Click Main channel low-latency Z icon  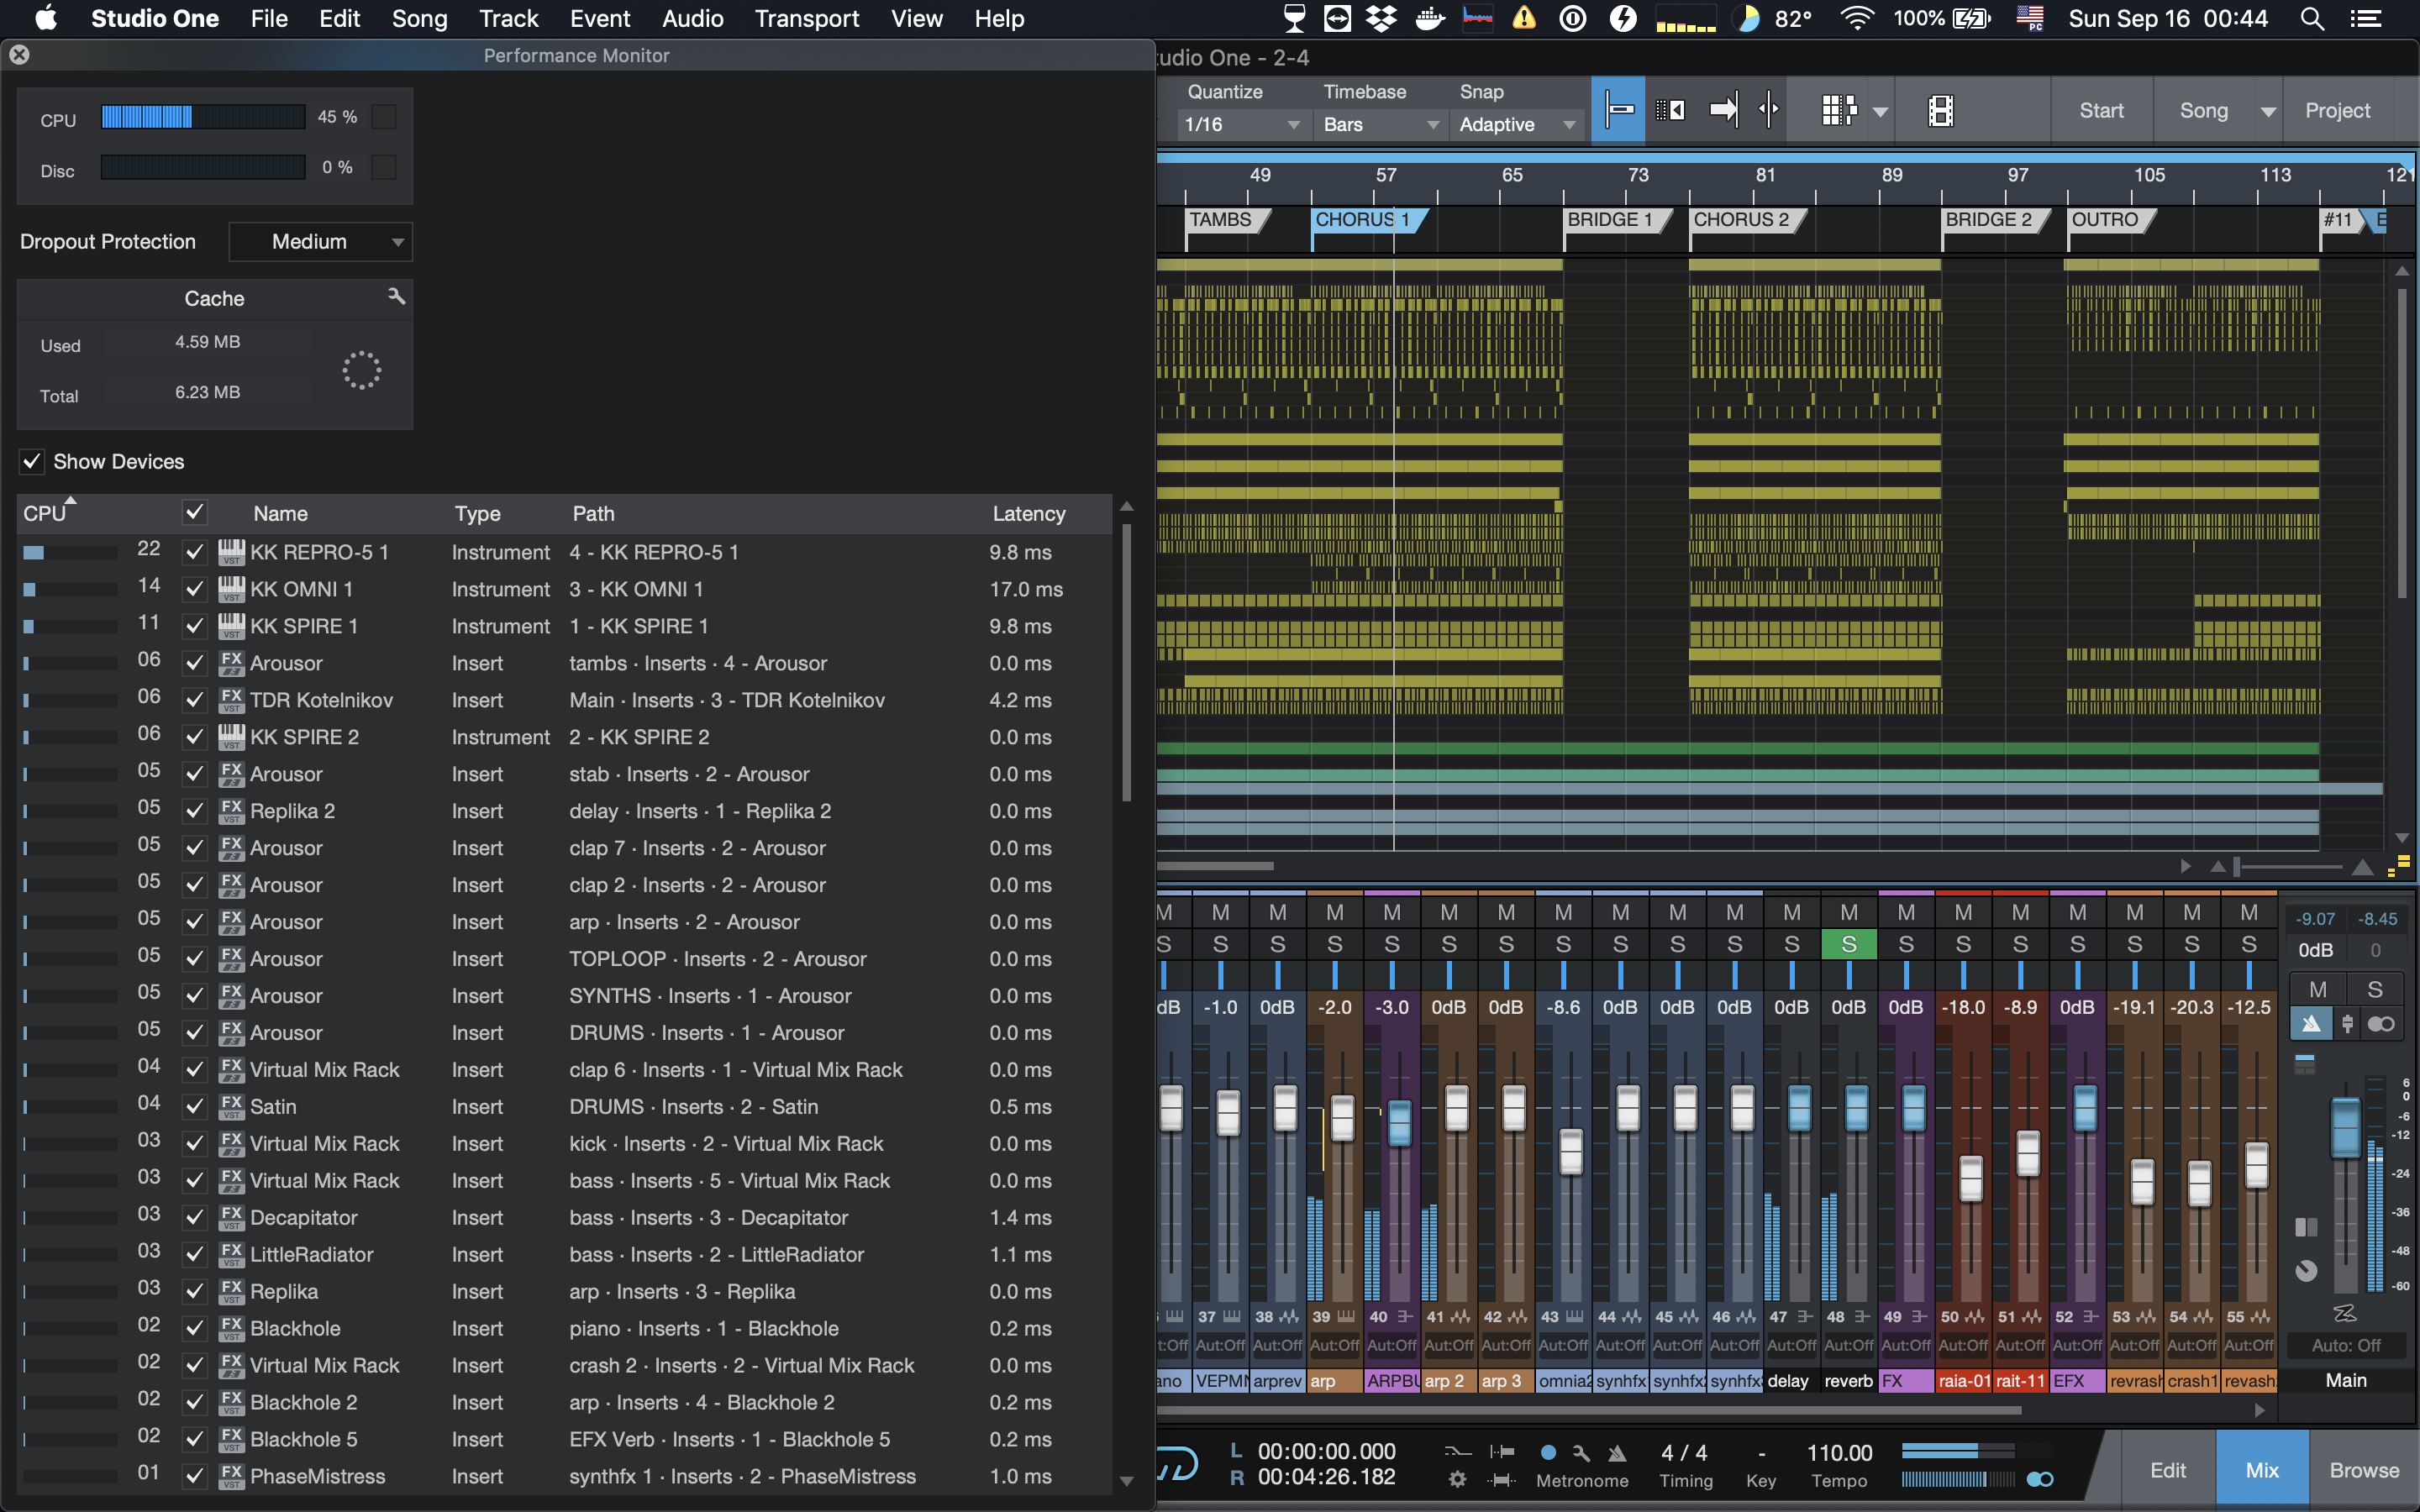point(2345,1313)
